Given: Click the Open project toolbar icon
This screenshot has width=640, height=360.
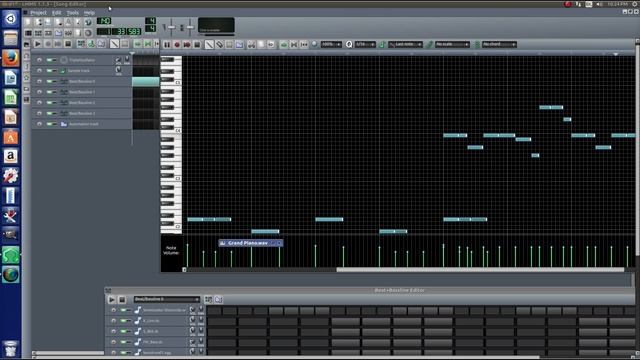Looking at the screenshot, I should (48, 22).
